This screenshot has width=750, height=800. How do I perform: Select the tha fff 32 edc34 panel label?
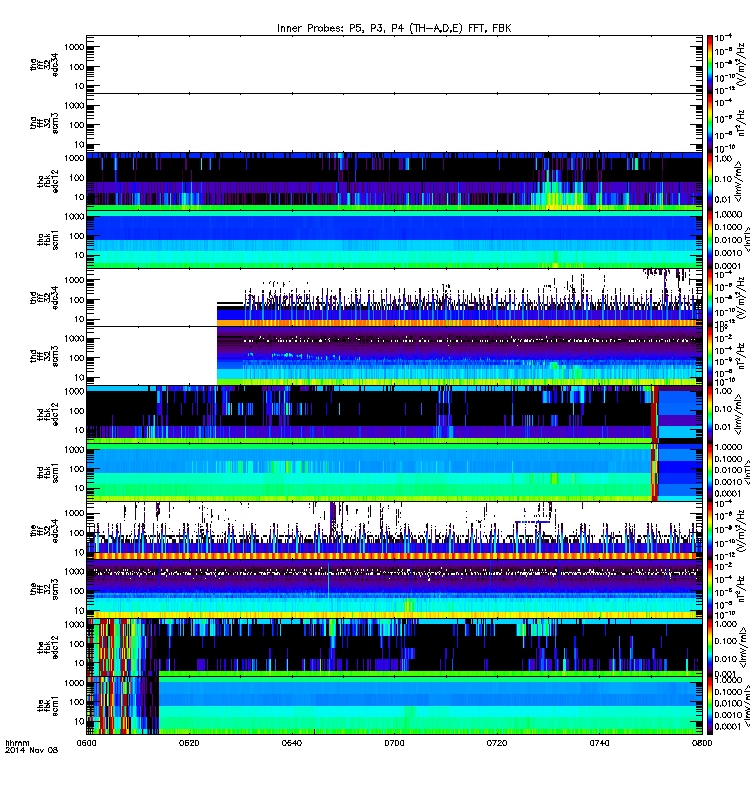(x=44, y=64)
